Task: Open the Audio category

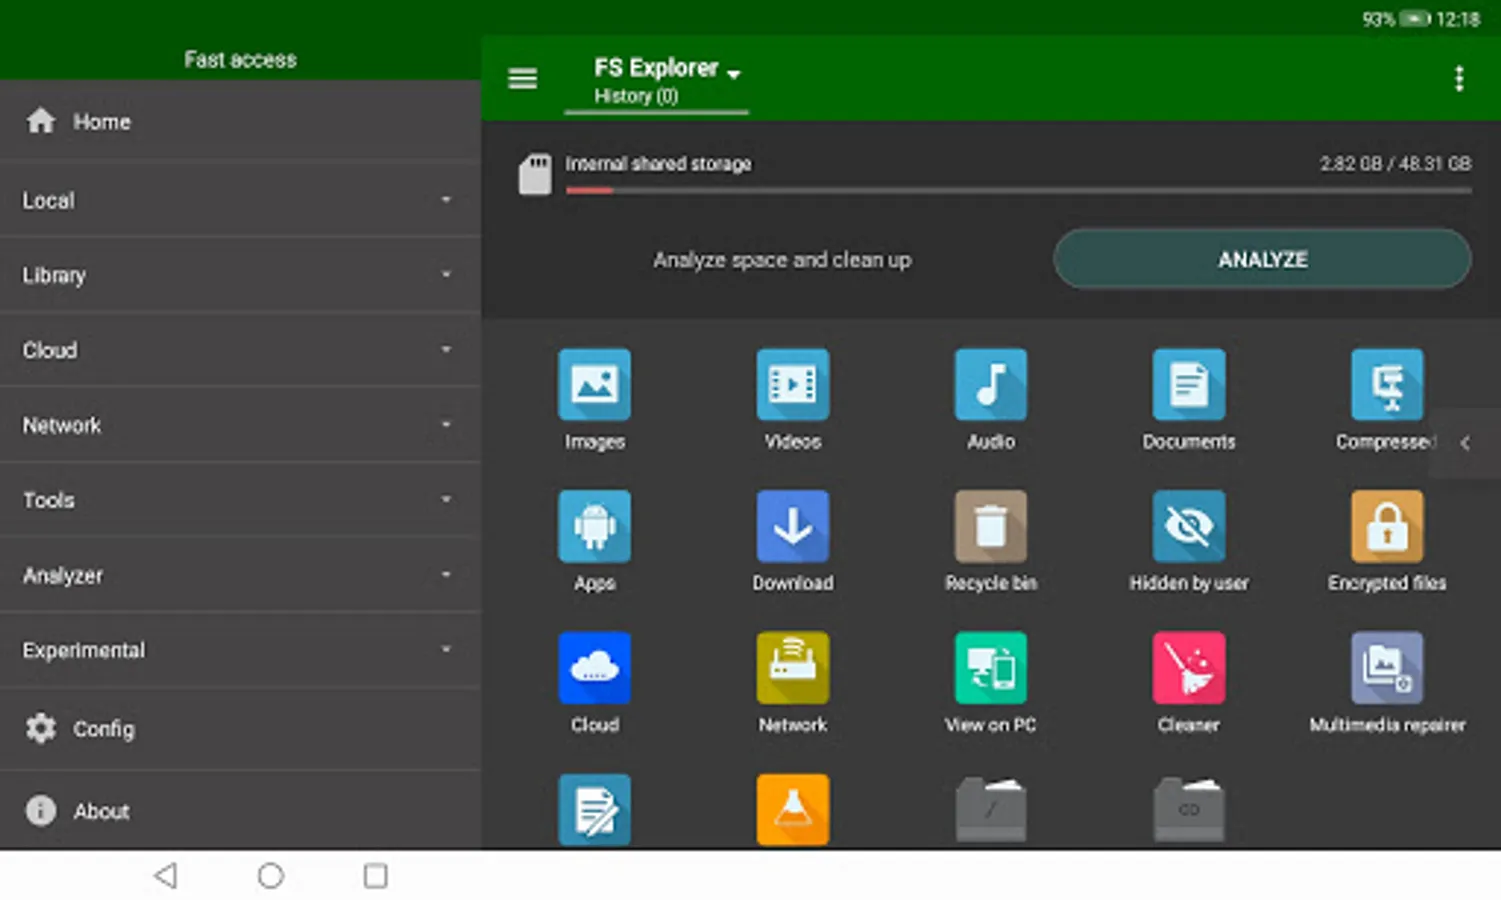Action: [990, 385]
